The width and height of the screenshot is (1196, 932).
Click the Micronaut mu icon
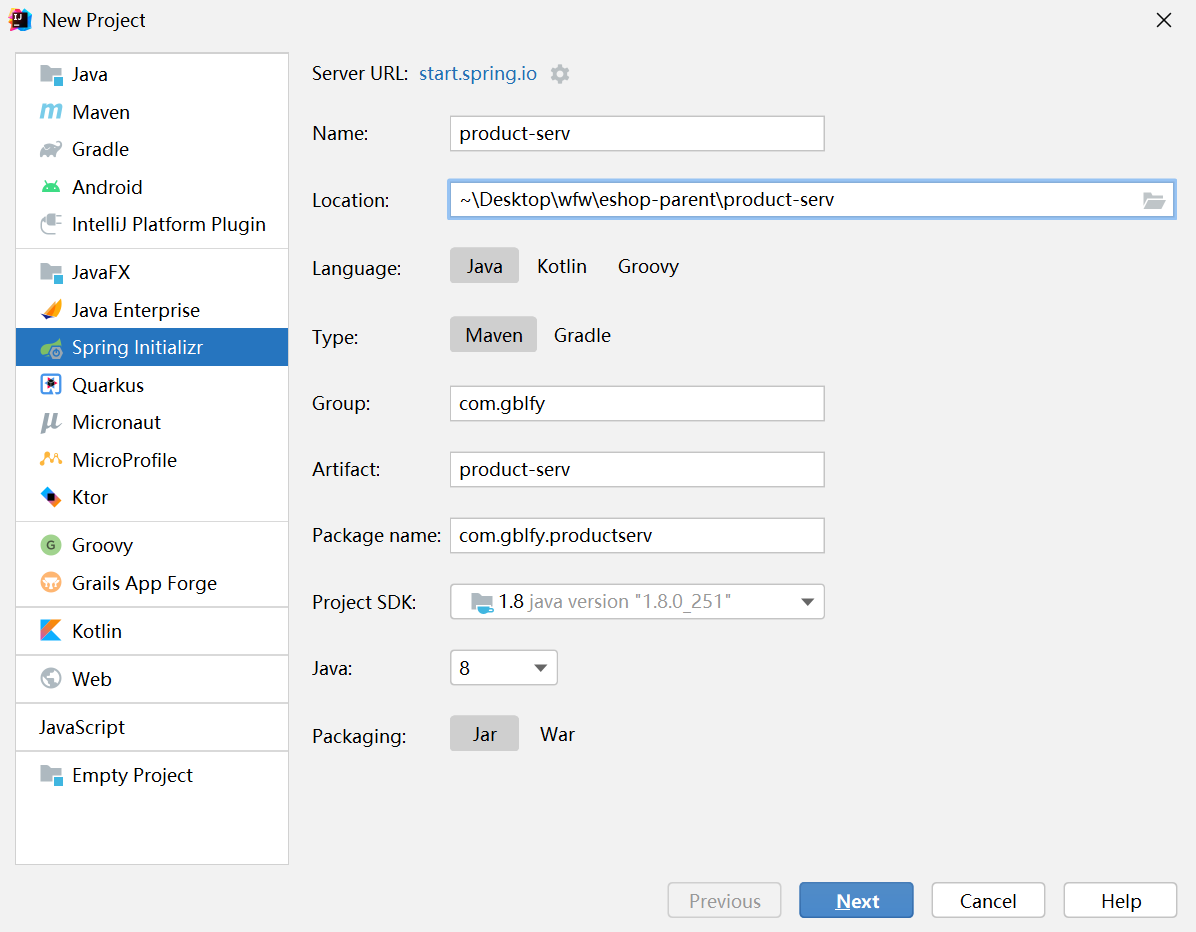pyautogui.click(x=51, y=423)
